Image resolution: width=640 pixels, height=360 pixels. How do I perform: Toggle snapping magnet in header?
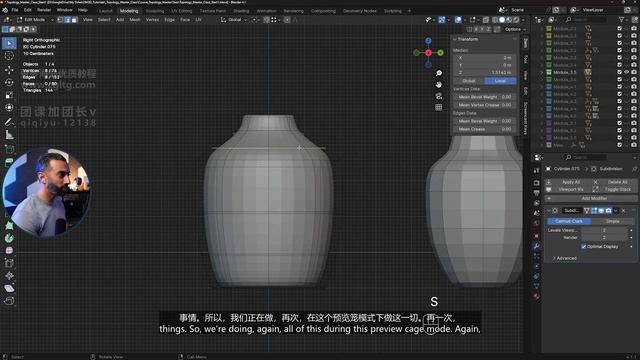tap(266, 20)
